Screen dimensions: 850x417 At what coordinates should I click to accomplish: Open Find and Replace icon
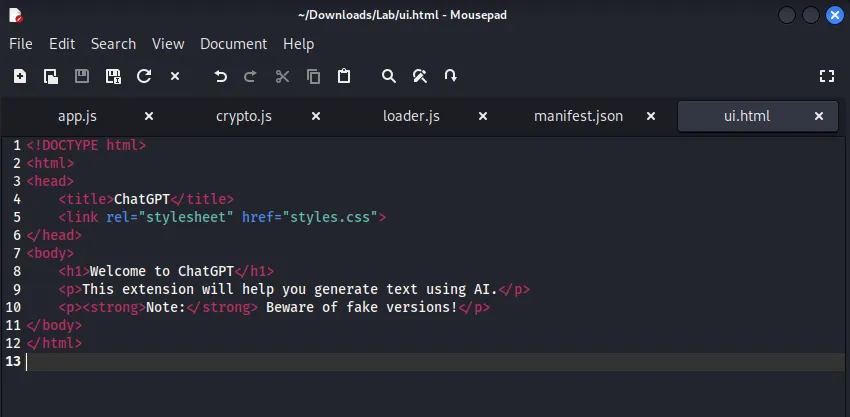(420, 76)
